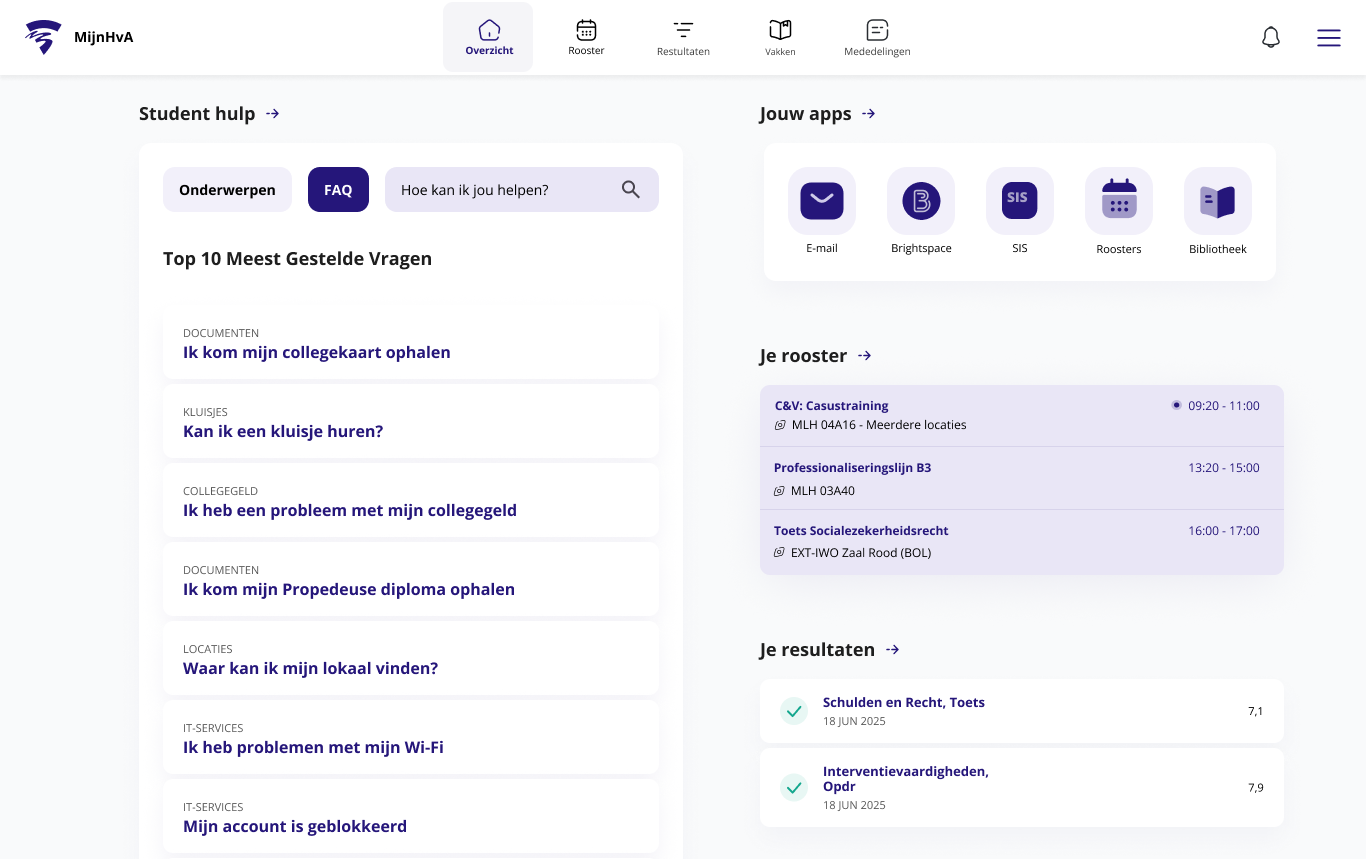Open the Mededelingen tab
Viewport: 1366px width, 859px height.
pos(877,38)
